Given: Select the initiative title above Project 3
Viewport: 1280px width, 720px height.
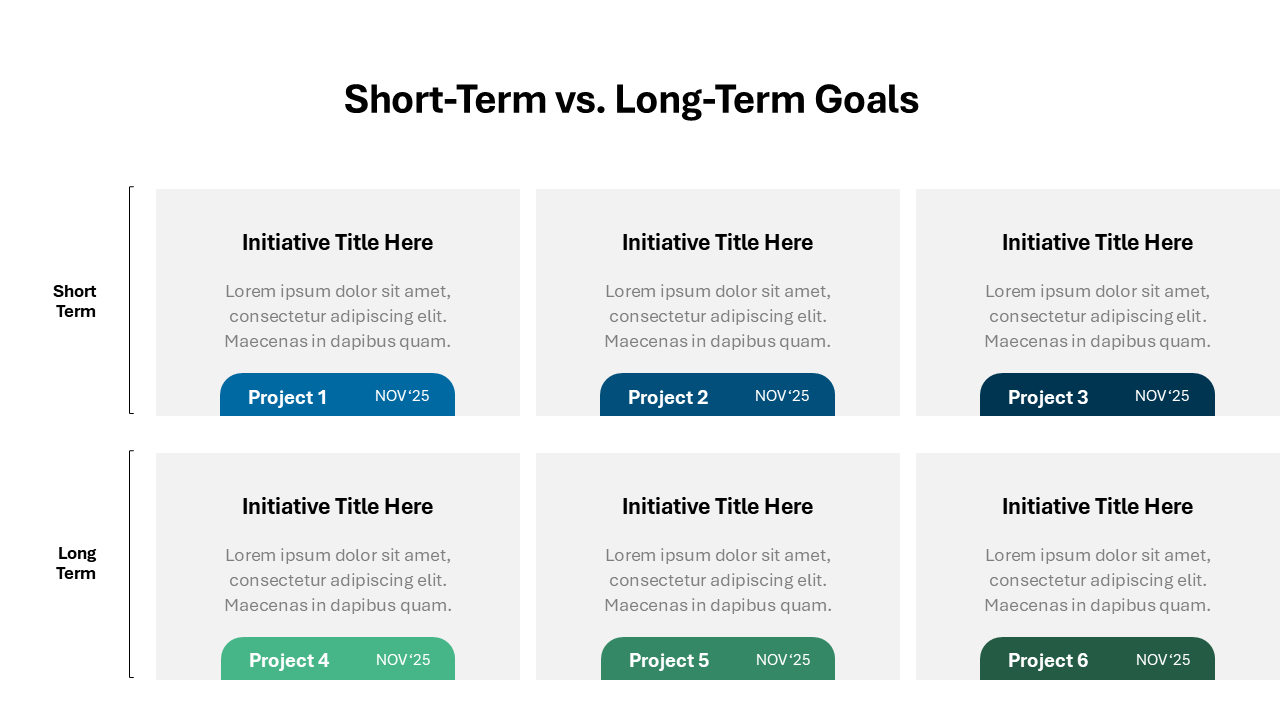Looking at the screenshot, I should 1097,243.
